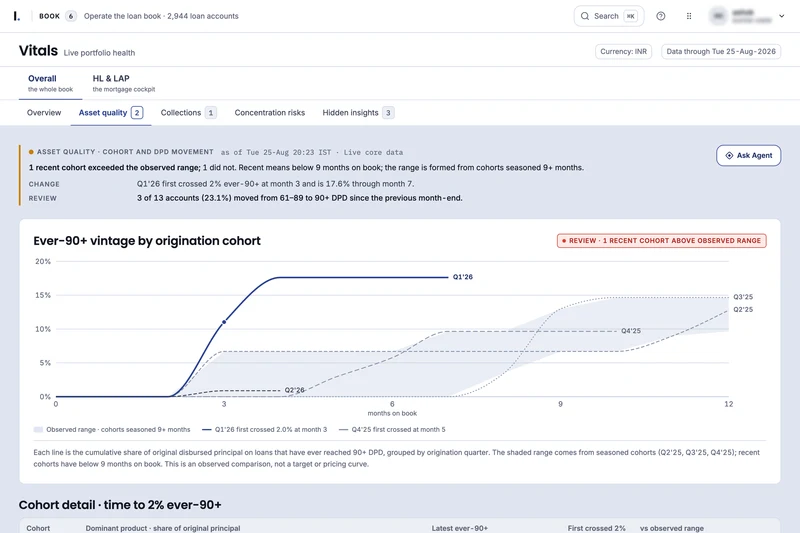The image size is (800, 533).
Task: Click the keyboard shortcut badge in Search
Action: pyautogui.click(x=631, y=16)
